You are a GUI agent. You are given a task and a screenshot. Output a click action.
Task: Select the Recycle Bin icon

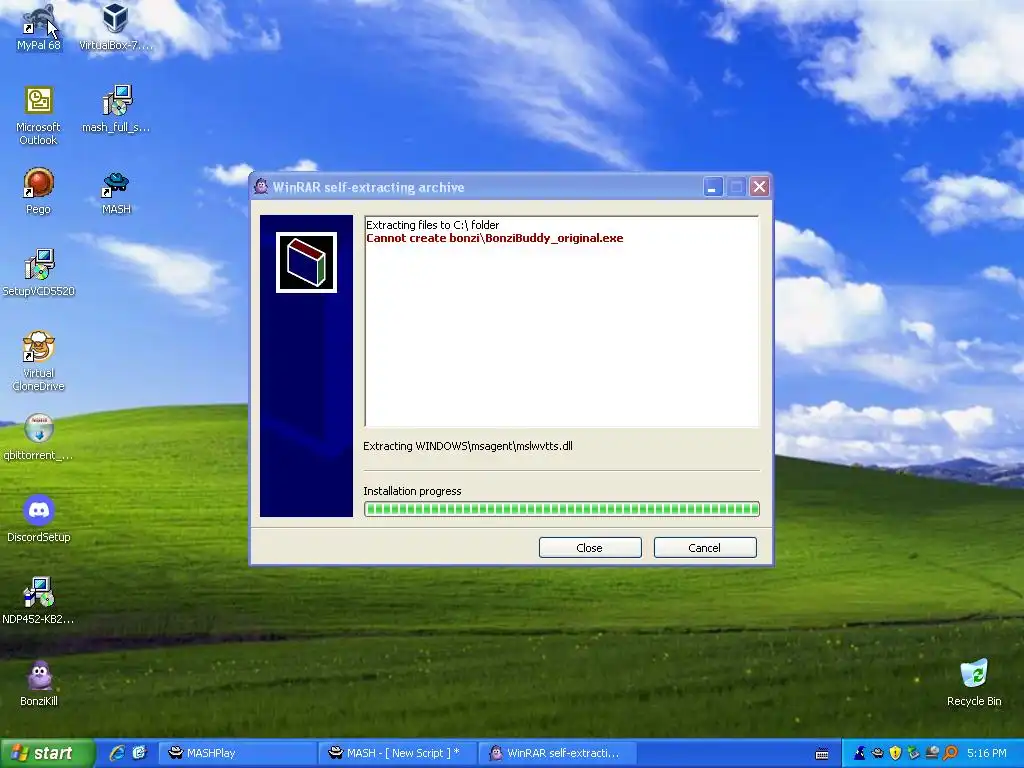[974, 683]
